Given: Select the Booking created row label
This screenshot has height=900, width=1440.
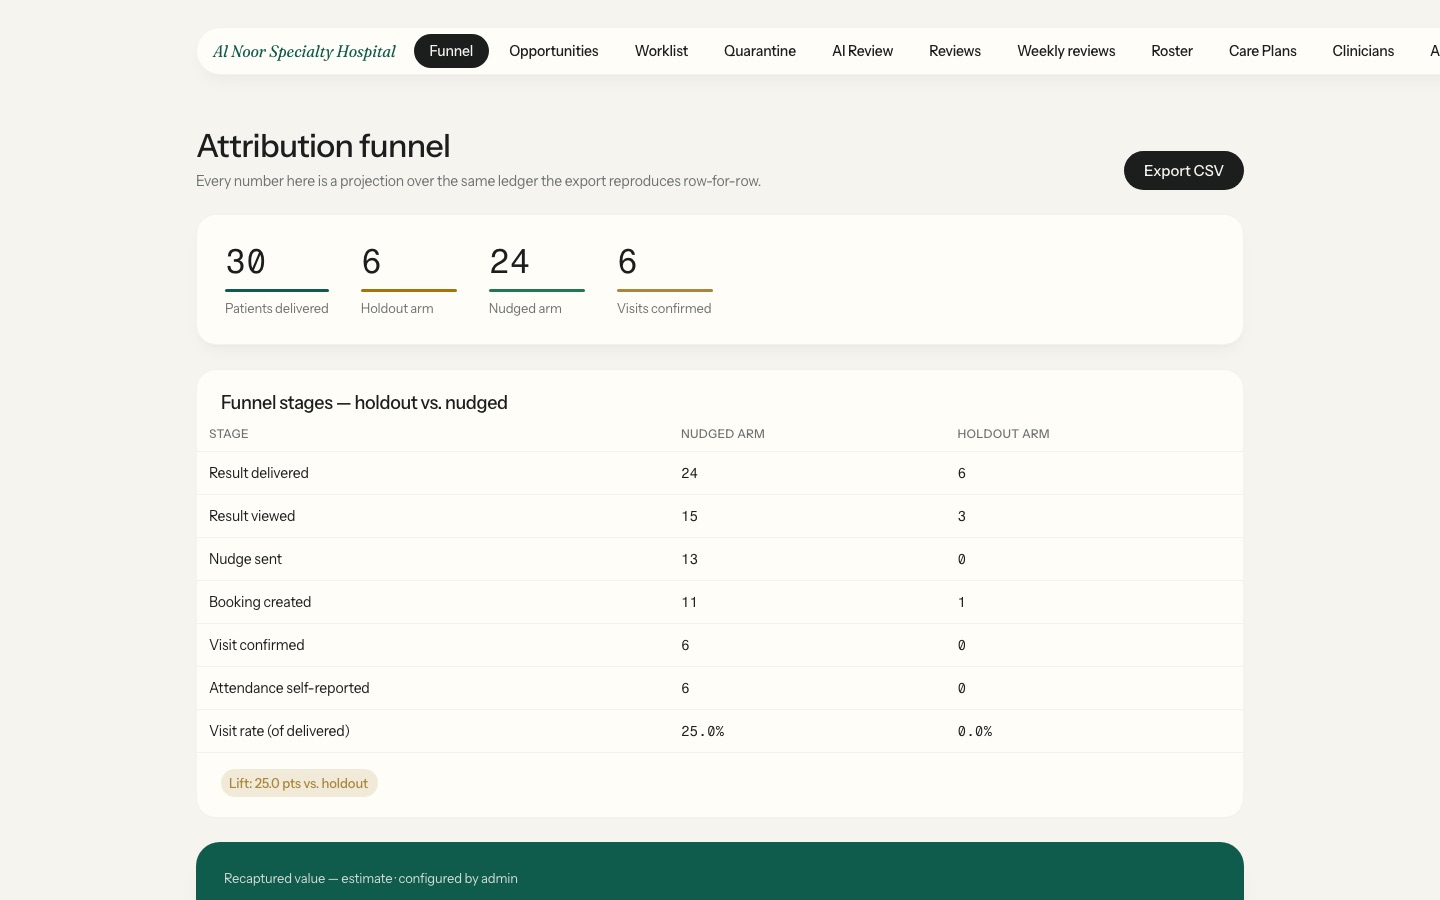Looking at the screenshot, I should coord(260,602).
